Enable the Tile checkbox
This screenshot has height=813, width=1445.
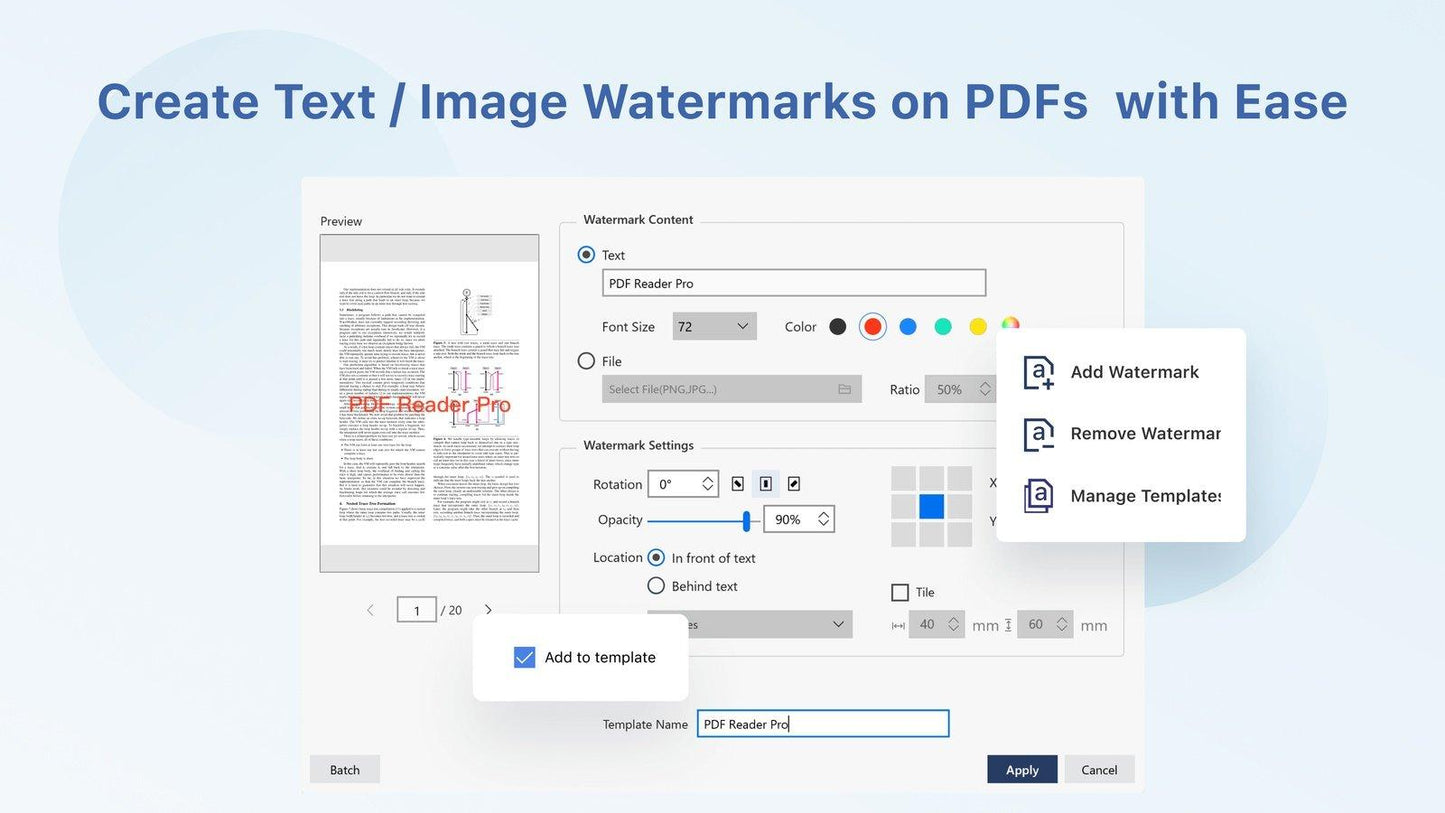(x=900, y=592)
